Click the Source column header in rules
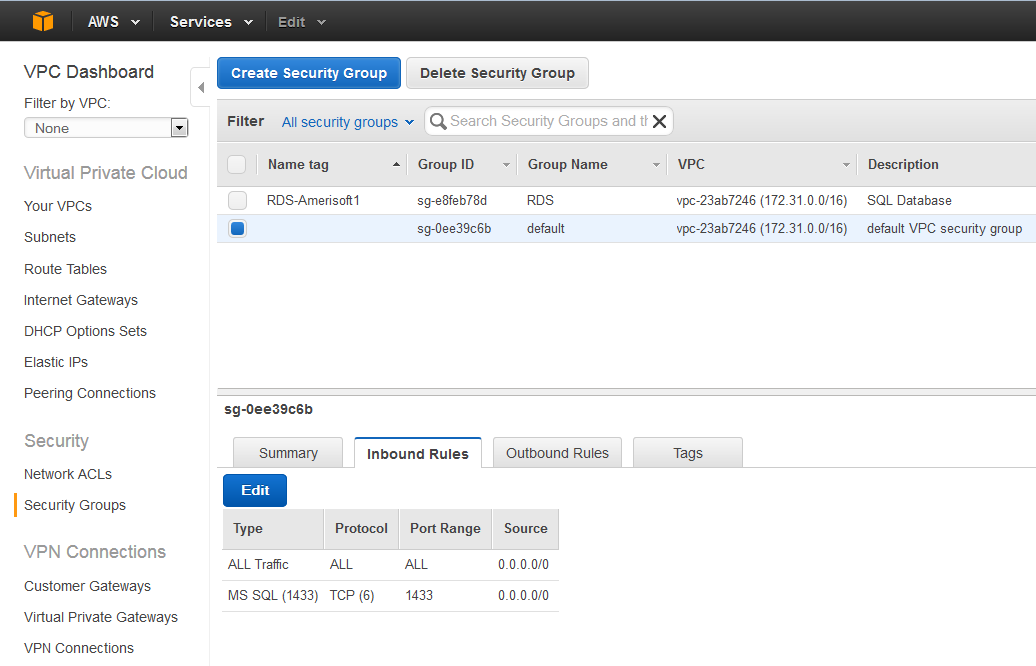The width and height of the screenshot is (1036, 666). 526,529
